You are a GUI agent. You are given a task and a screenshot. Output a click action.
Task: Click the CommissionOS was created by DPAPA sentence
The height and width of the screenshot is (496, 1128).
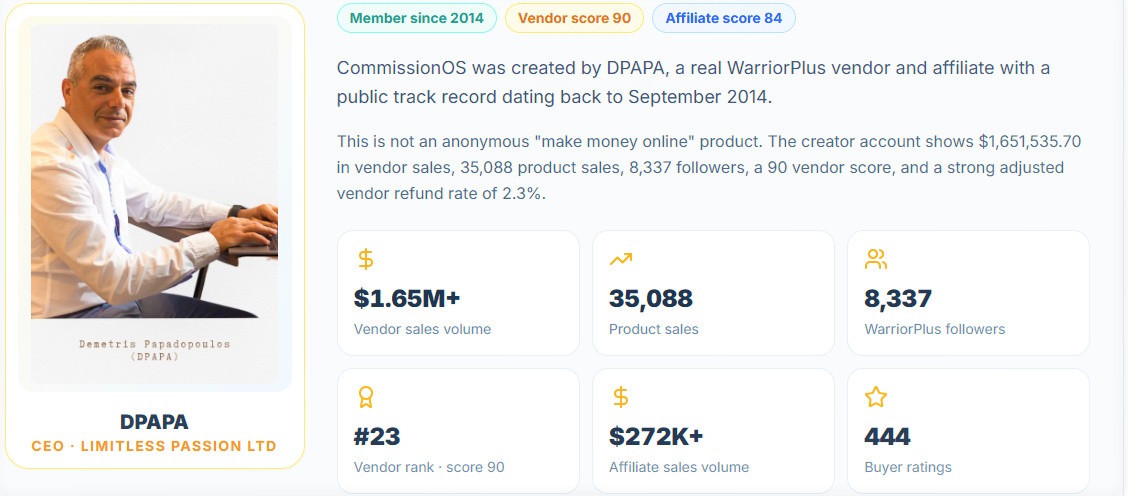coord(693,83)
